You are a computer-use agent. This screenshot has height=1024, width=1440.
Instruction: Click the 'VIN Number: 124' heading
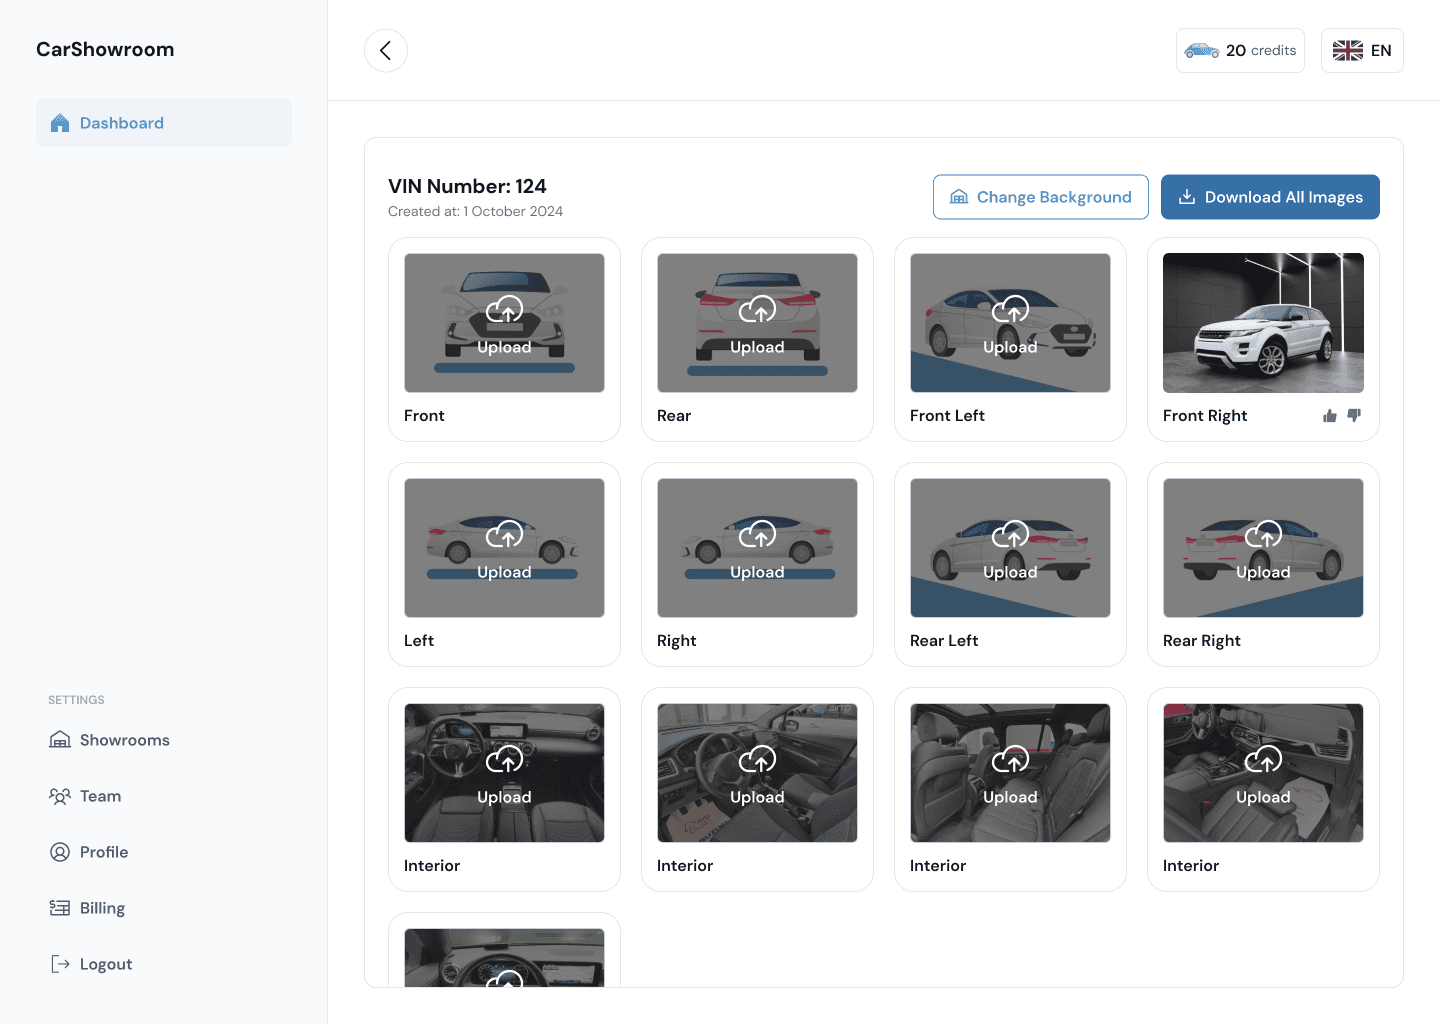point(467,186)
